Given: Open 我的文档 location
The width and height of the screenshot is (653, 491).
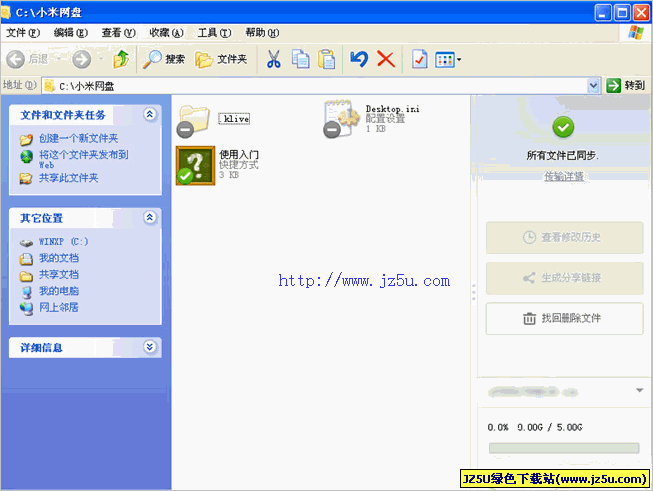Looking at the screenshot, I should [x=59, y=258].
